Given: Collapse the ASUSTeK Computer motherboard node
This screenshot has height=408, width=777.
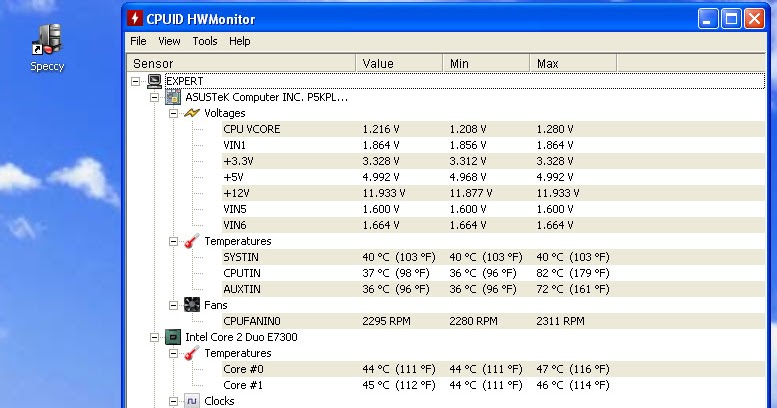Looking at the screenshot, I should click(x=155, y=97).
